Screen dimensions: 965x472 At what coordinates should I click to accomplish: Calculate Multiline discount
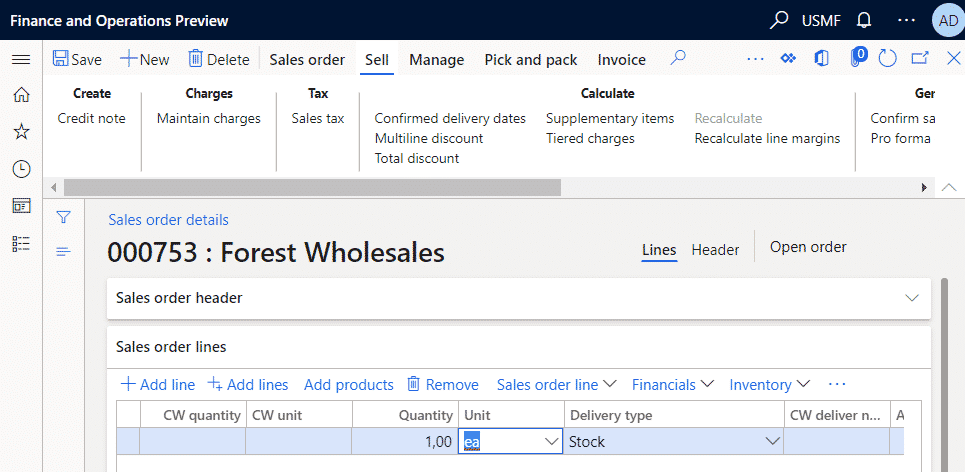pyautogui.click(x=429, y=138)
